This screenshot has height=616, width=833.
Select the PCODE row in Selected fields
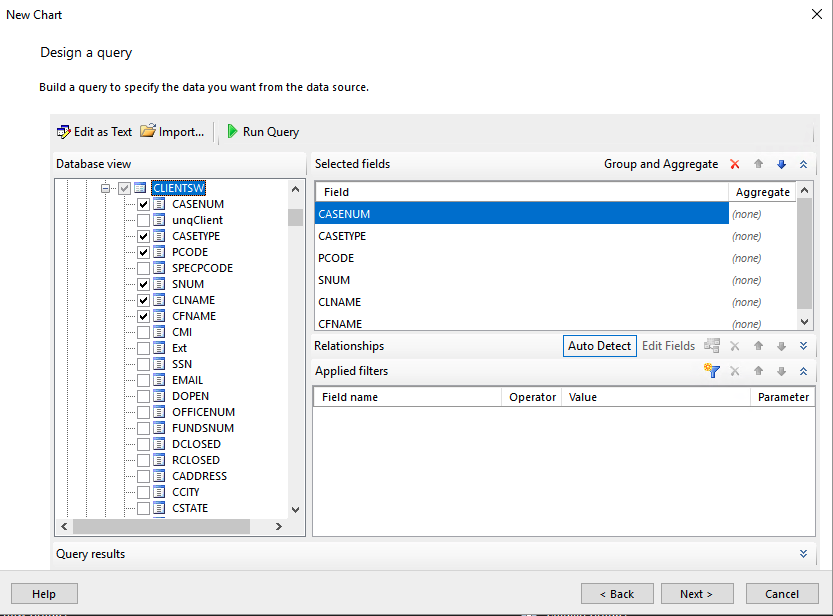pos(520,258)
